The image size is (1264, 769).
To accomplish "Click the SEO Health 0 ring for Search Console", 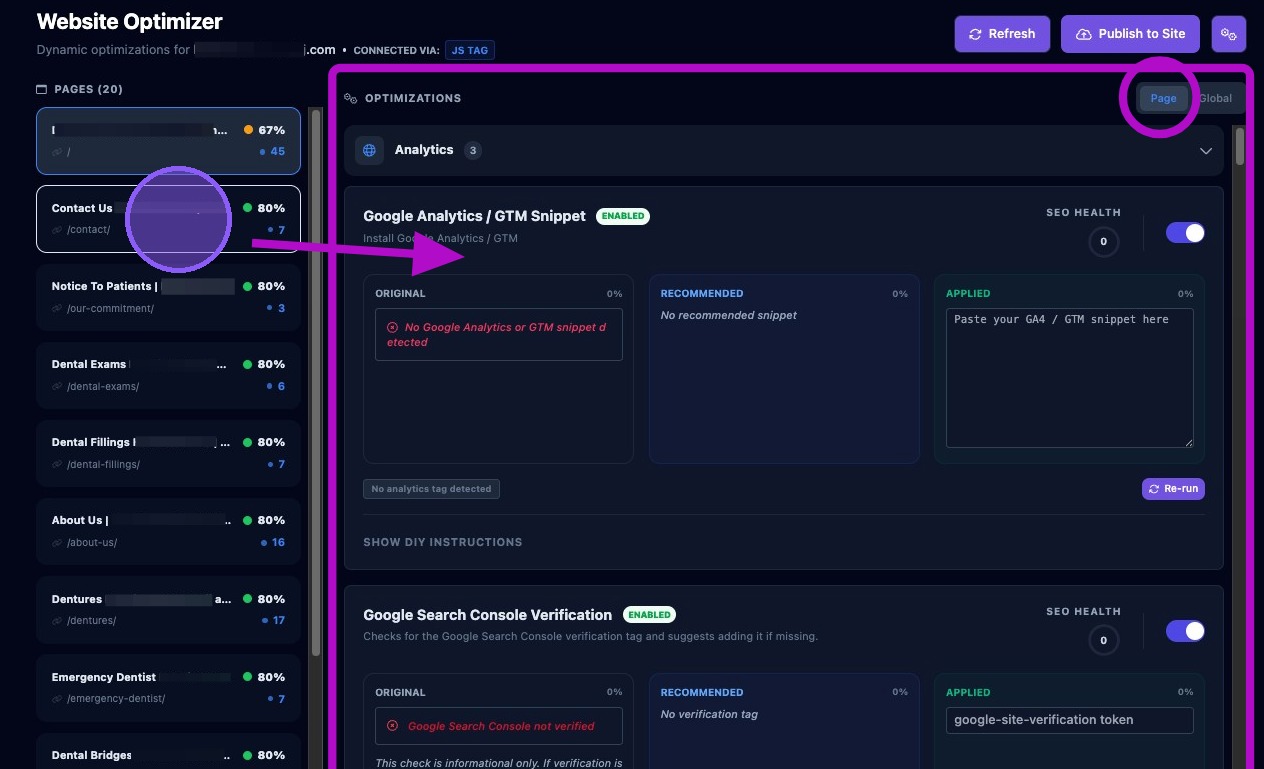I will point(1103,640).
